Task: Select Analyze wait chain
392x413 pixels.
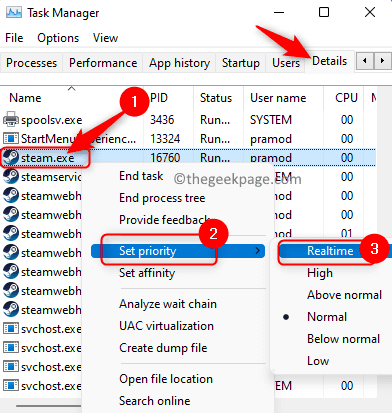Action: [x=168, y=304]
